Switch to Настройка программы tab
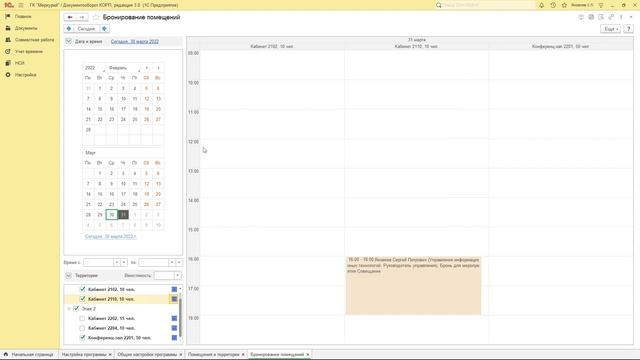This screenshot has width=640, height=360. click(84, 355)
